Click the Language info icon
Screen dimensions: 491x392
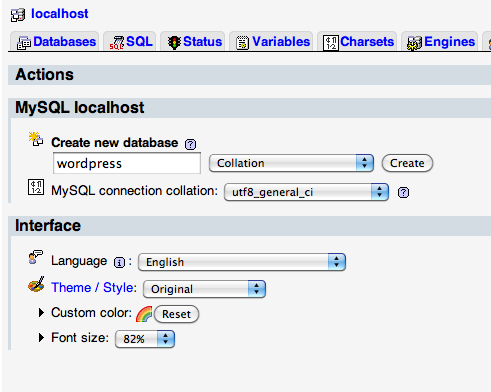point(119,262)
